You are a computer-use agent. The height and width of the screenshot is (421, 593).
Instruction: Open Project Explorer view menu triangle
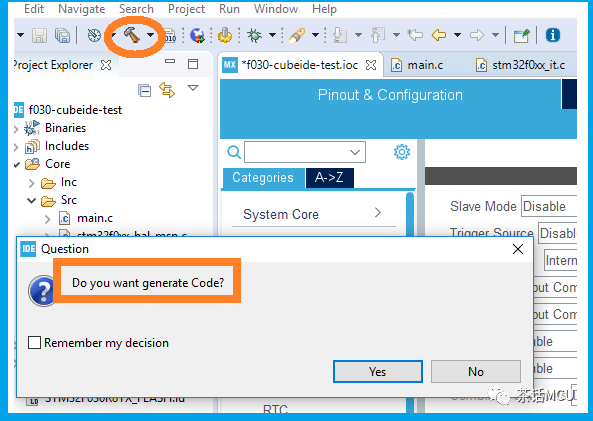(x=193, y=88)
